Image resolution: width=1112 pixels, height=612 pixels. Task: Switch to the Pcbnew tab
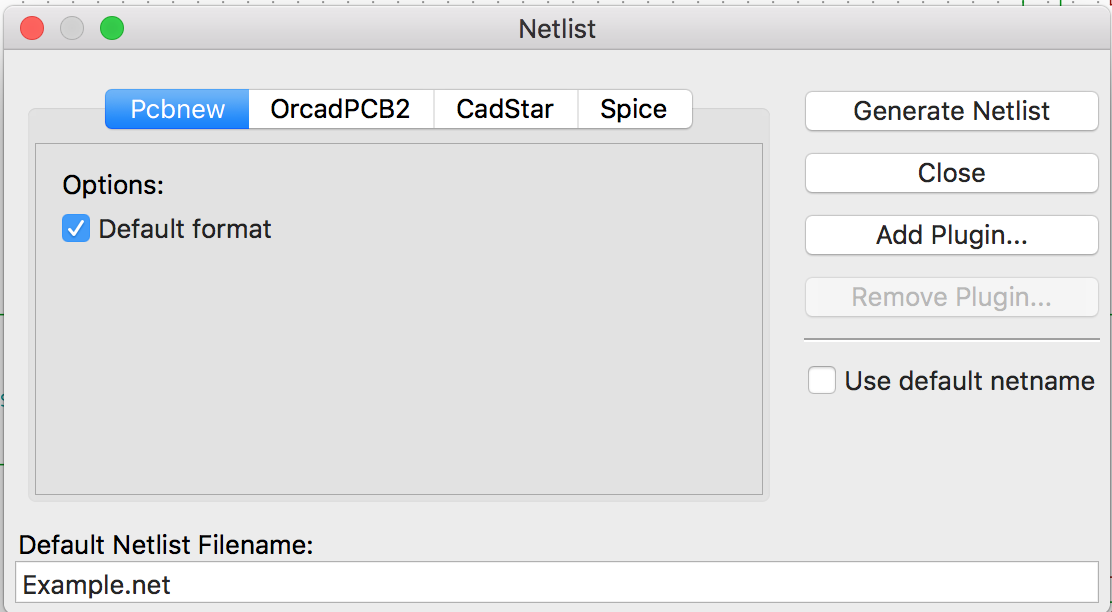[177, 109]
